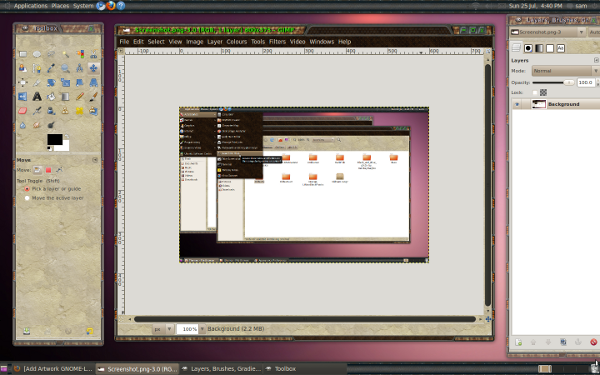Screen dimensions: 600x375
Task: Open the Screenshot.png-3 image selector dropdown
Action: coord(548,32)
